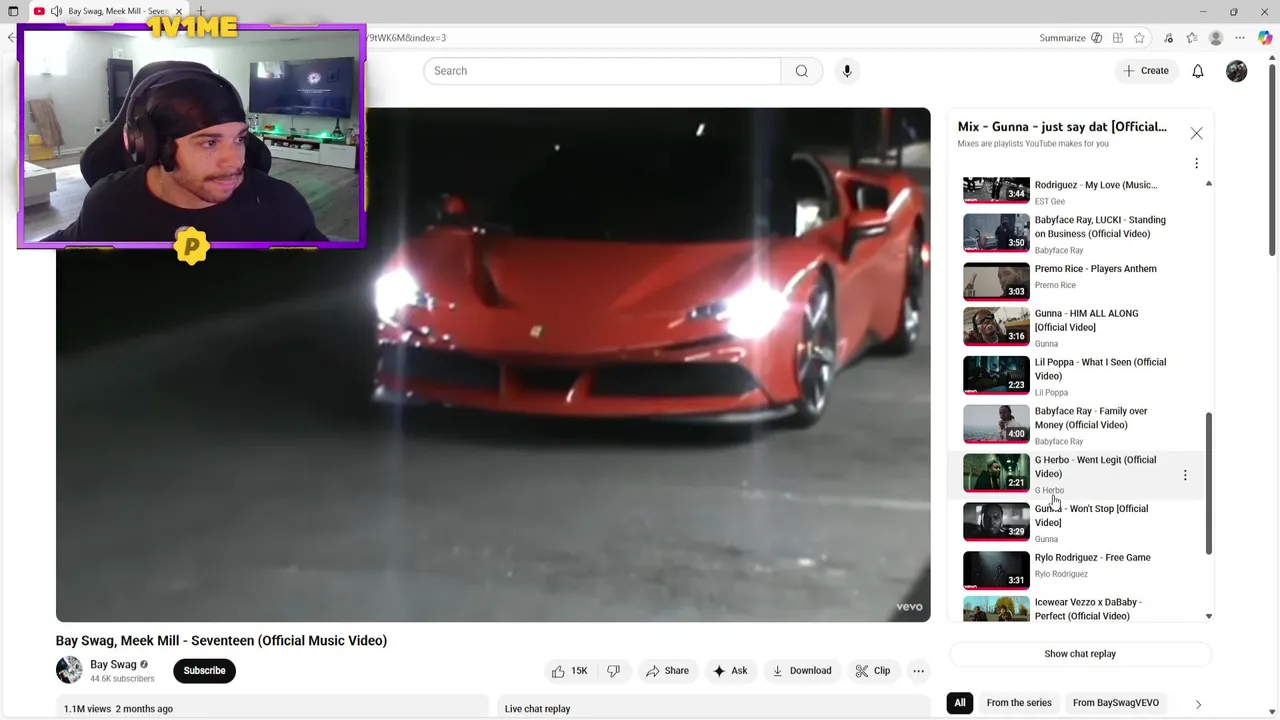Open YouTube notifications bell
The height and width of the screenshot is (720, 1280).
coord(1198,71)
